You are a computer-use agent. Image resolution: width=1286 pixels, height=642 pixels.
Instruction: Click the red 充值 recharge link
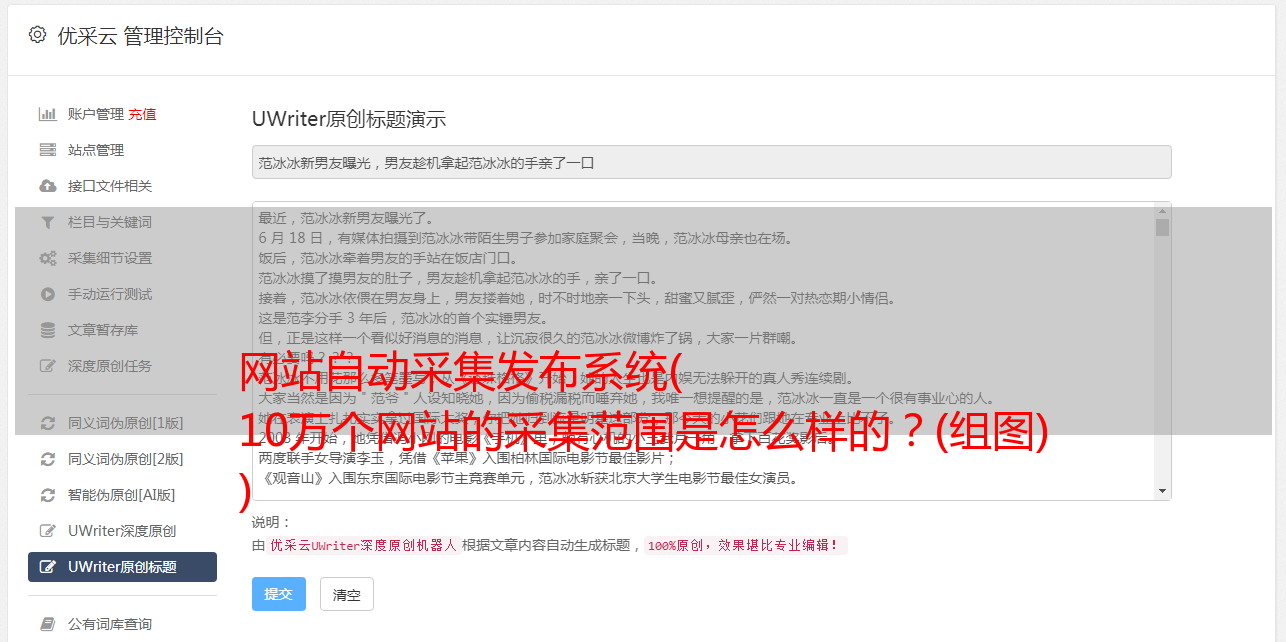(142, 114)
